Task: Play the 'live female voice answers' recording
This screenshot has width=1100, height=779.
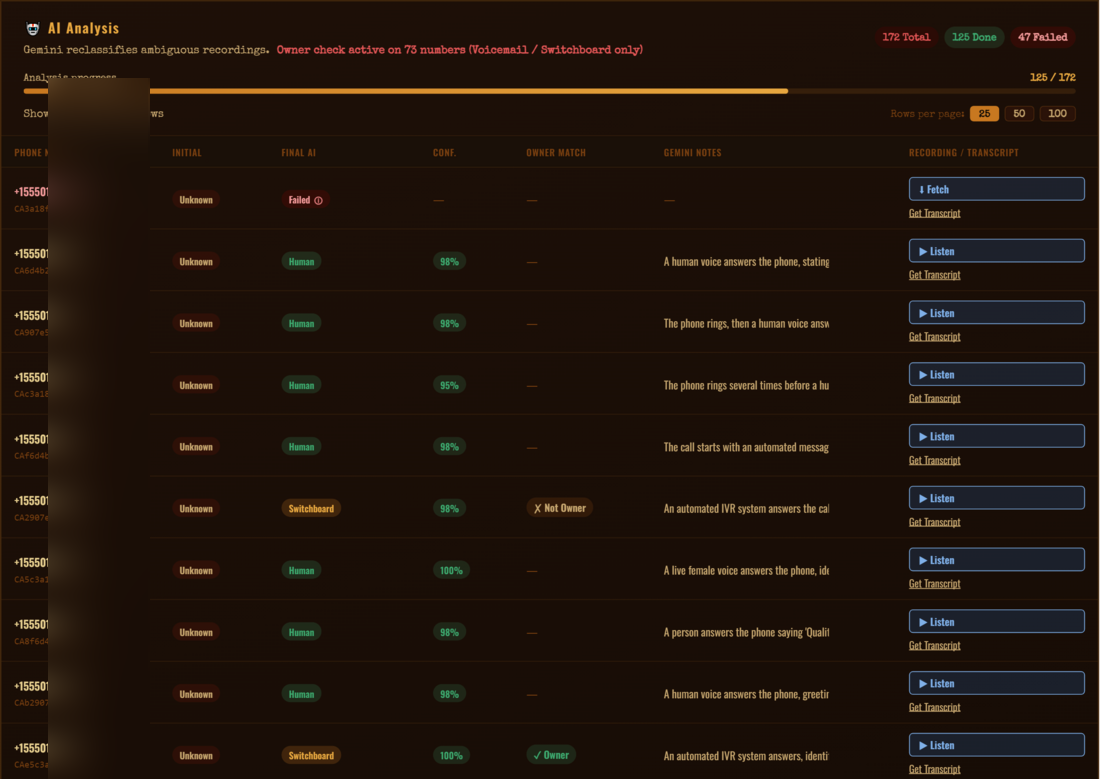Action: 996,559
